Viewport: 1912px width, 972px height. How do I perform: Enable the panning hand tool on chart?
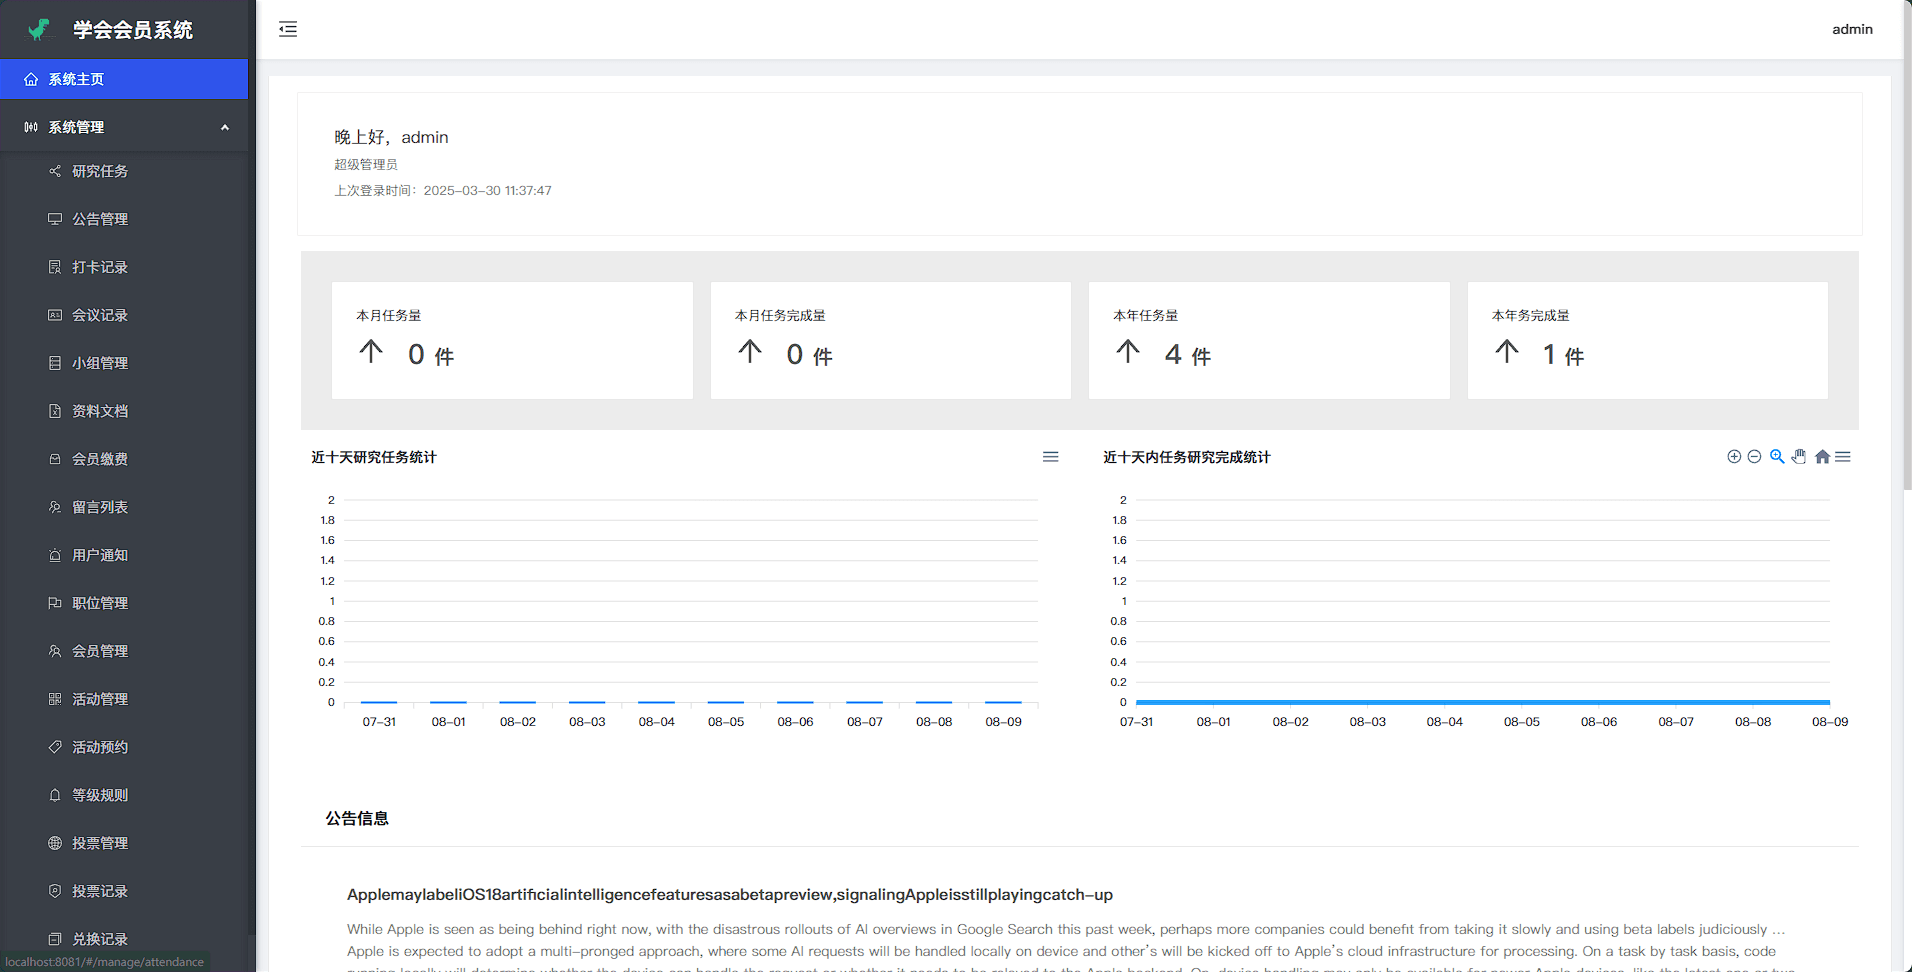point(1799,457)
